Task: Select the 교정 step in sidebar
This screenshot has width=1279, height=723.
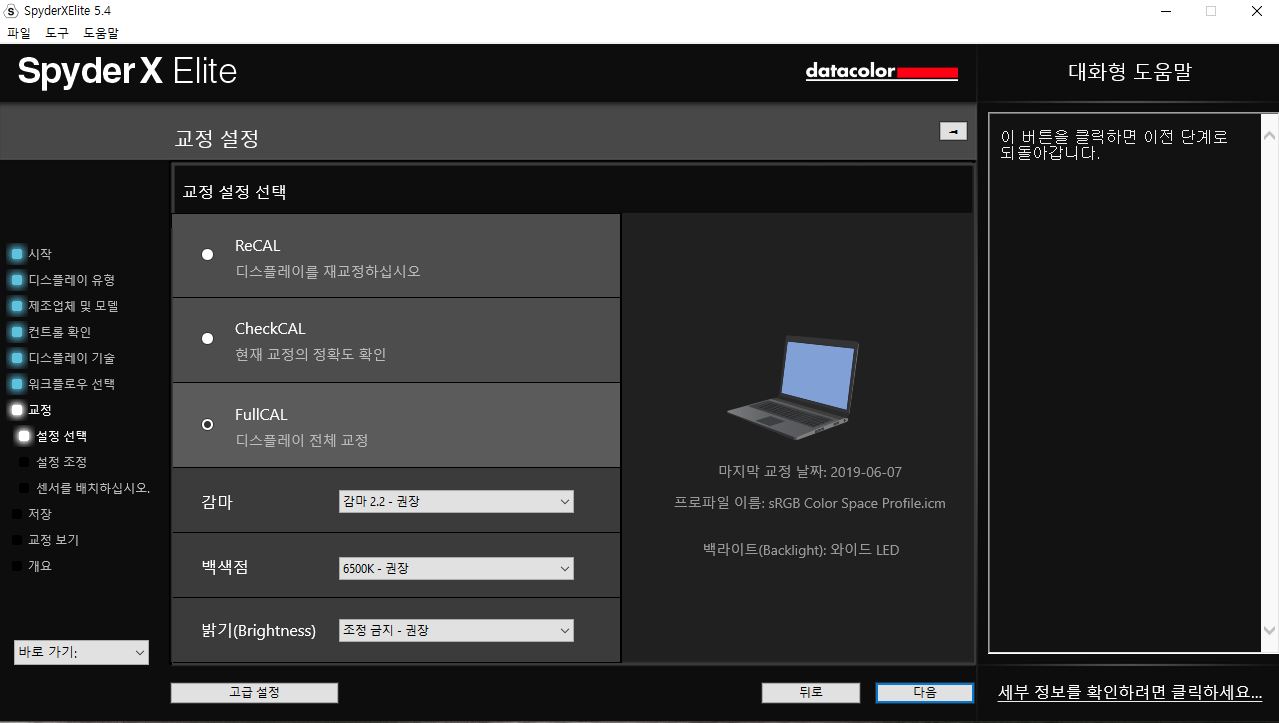Action: pyautogui.click(x=31, y=410)
